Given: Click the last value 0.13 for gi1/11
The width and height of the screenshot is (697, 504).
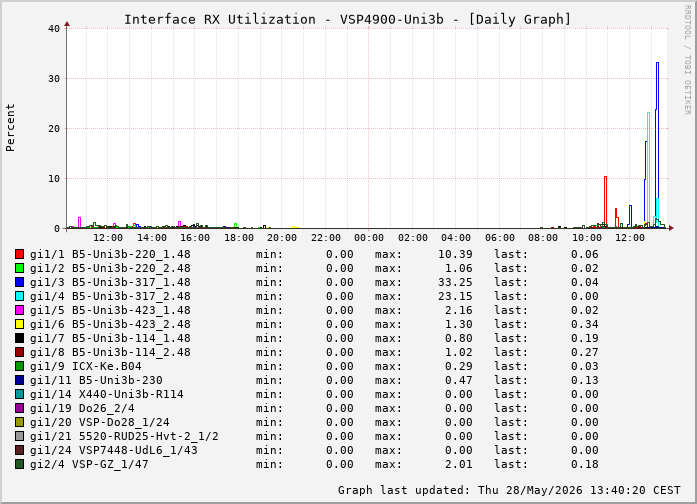Looking at the screenshot, I should click(585, 380).
